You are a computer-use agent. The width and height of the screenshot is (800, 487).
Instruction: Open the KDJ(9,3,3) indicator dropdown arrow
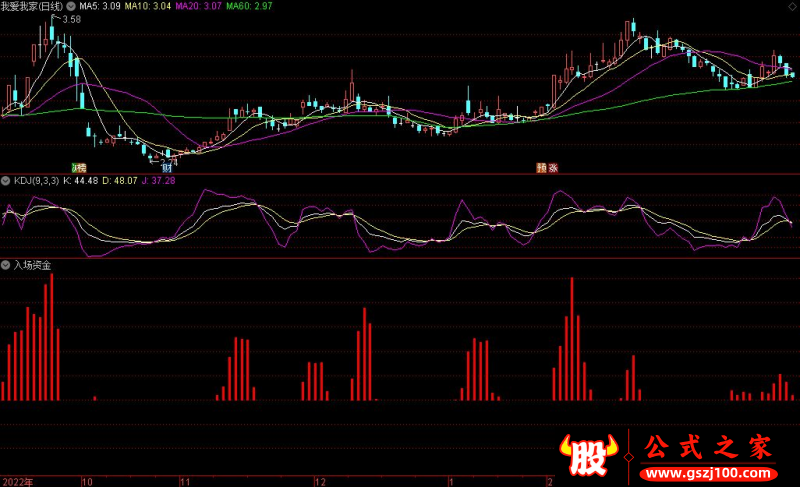click(x=6, y=181)
